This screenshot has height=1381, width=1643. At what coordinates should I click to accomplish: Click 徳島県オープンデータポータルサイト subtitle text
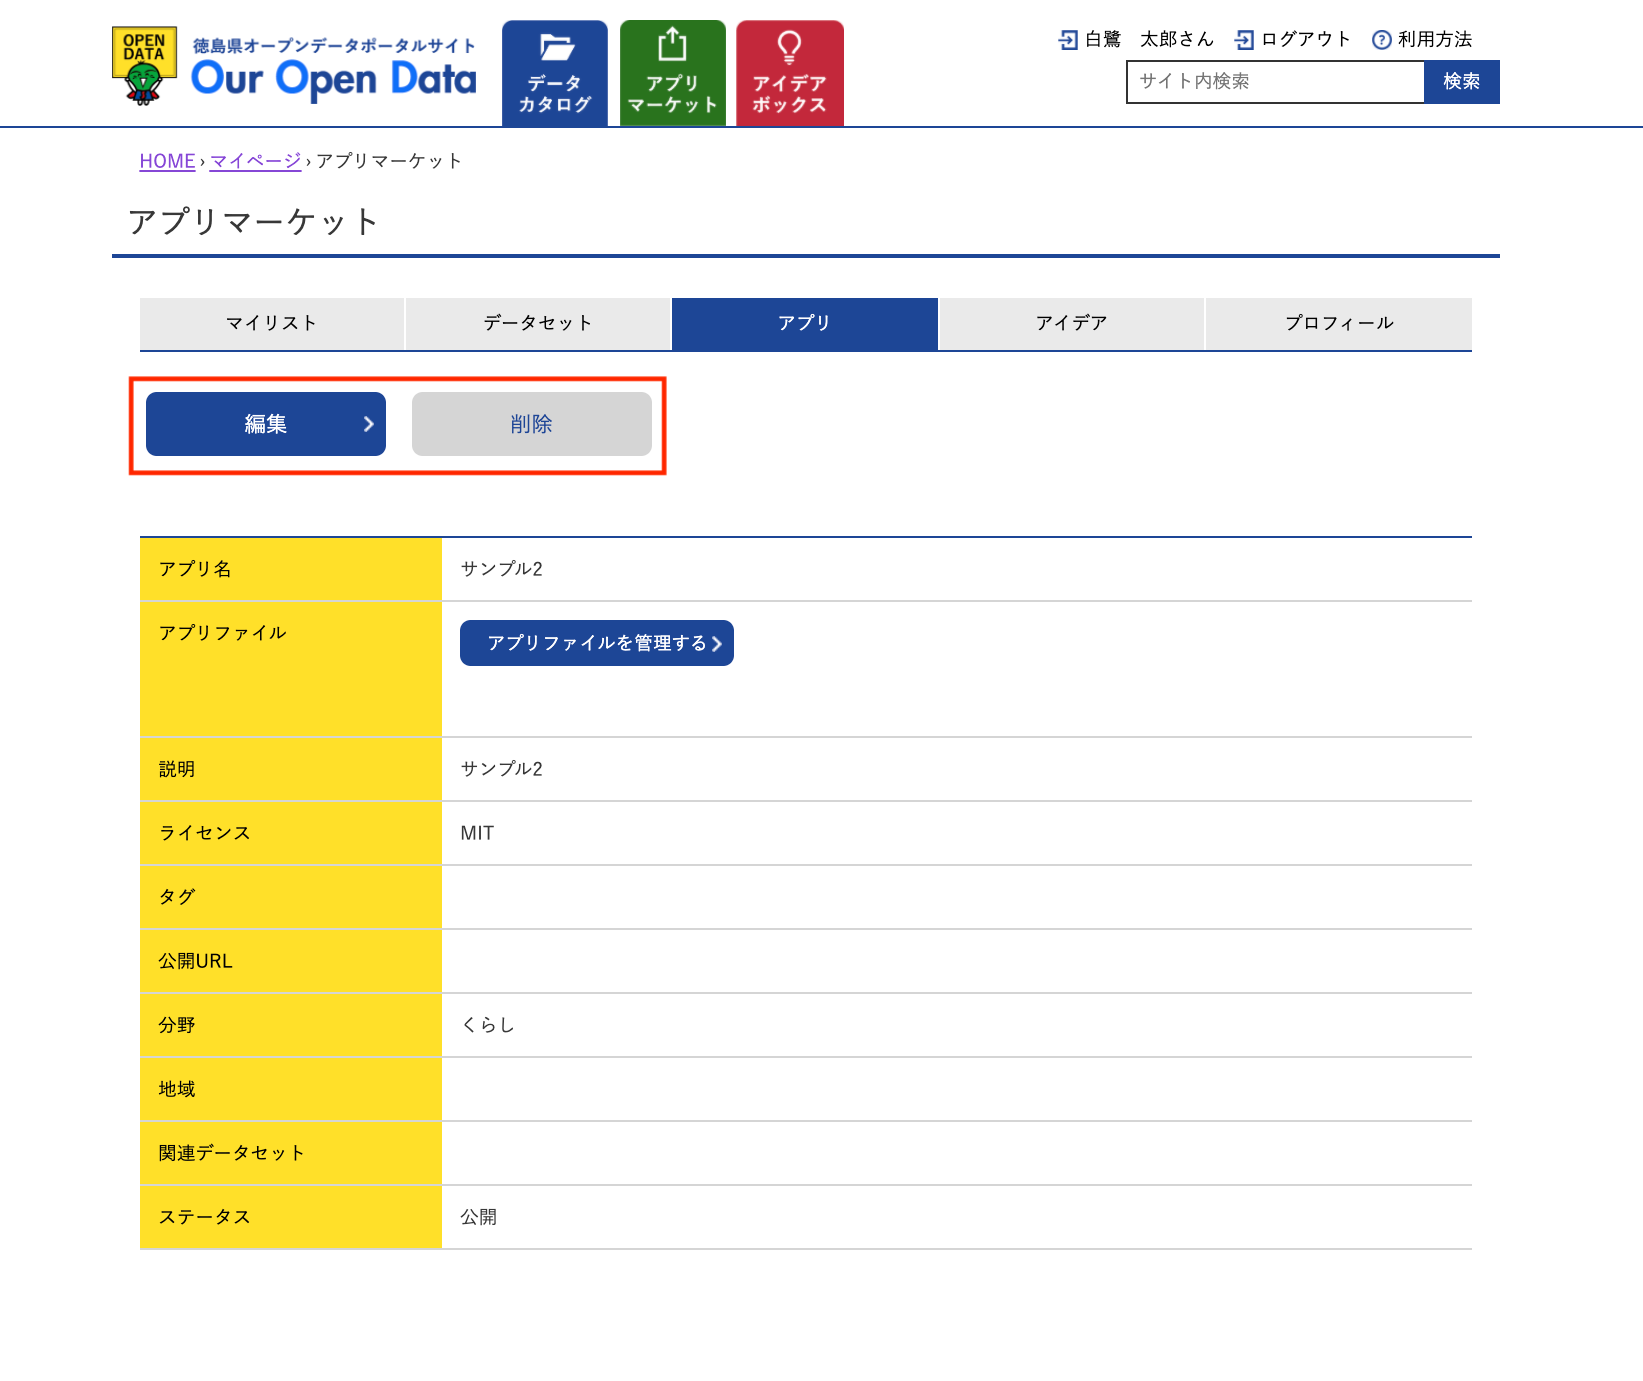[334, 45]
